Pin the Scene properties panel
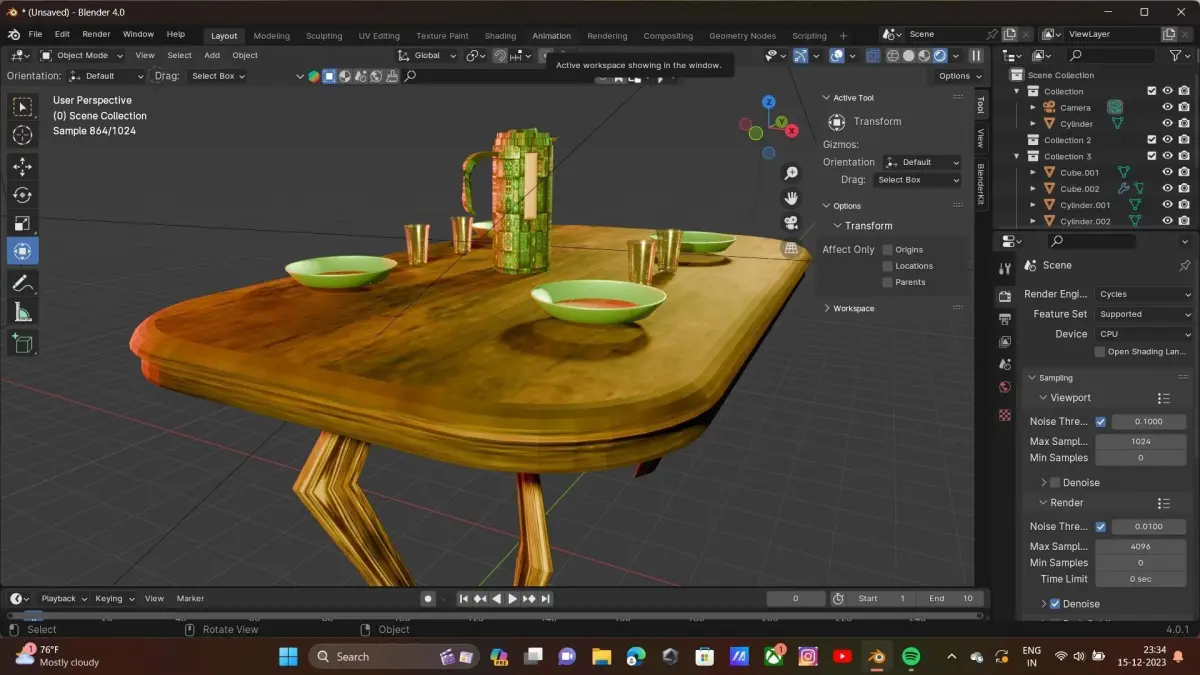Image resolution: width=1200 pixels, height=675 pixels. point(1184,265)
